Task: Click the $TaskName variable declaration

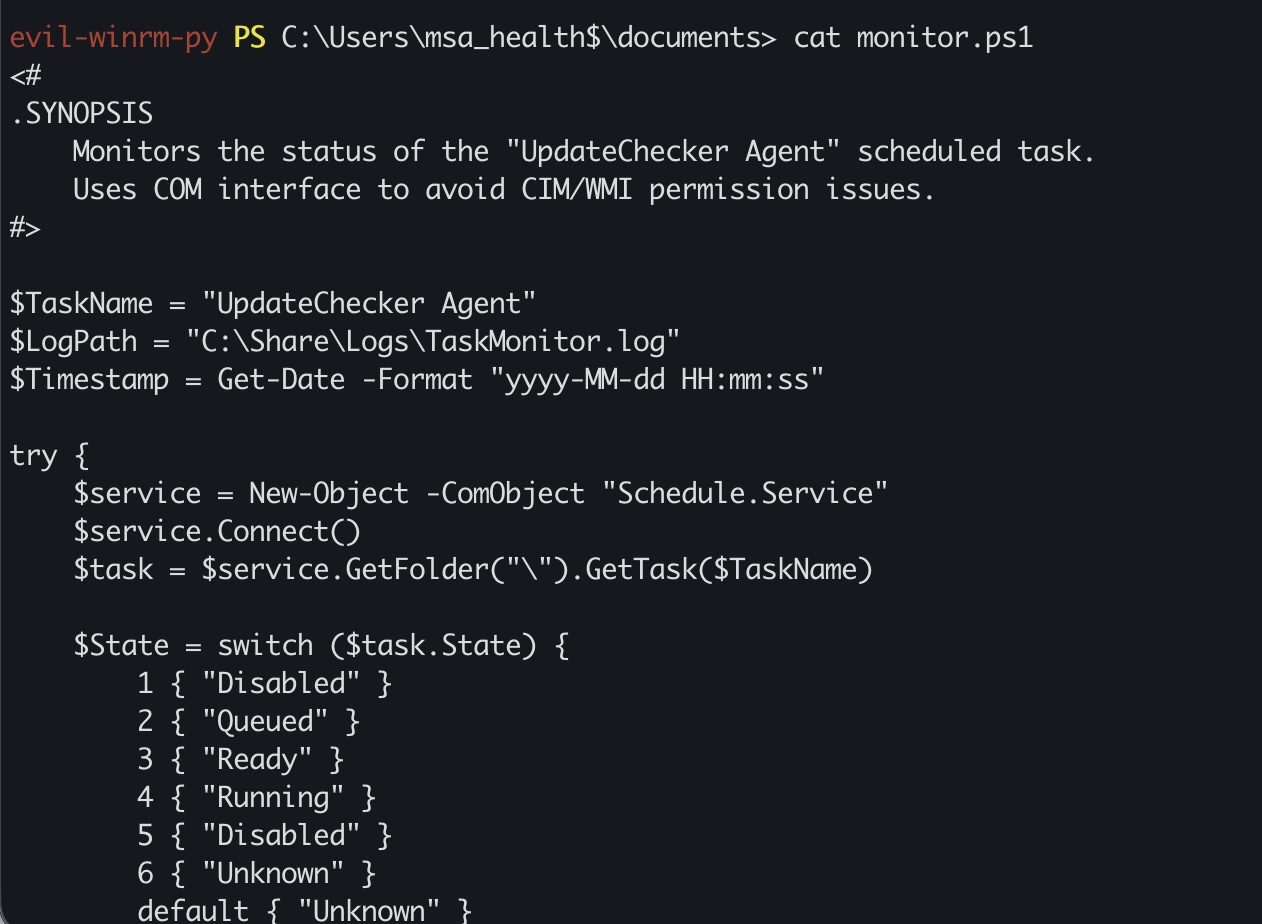Action: tap(273, 303)
